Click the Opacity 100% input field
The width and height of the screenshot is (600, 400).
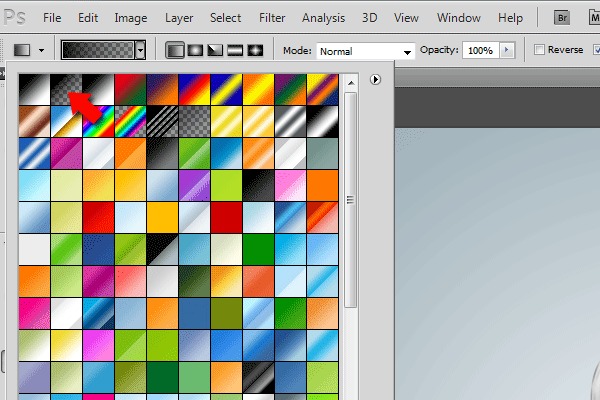click(480, 50)
